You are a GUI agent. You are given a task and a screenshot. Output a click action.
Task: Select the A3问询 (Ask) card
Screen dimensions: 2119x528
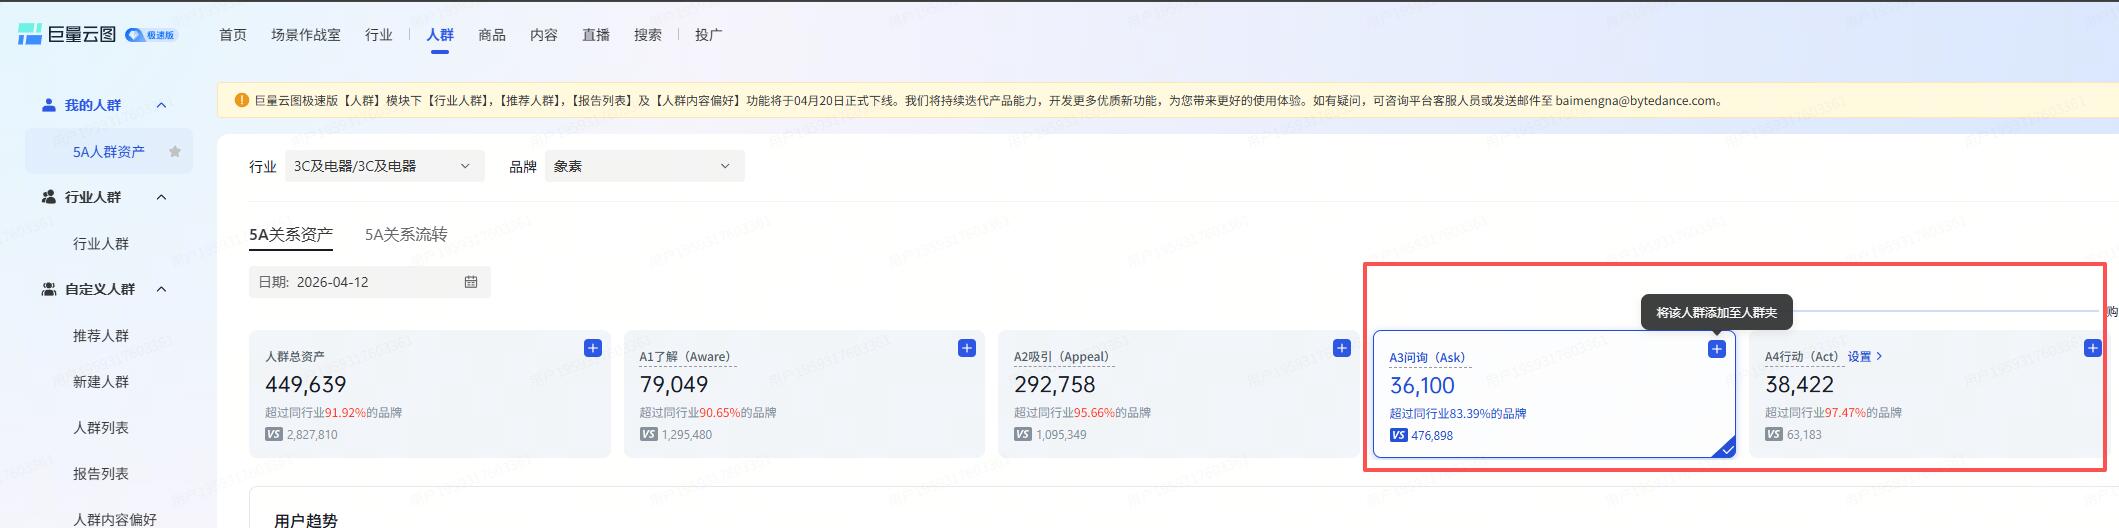click(1554, 394)
